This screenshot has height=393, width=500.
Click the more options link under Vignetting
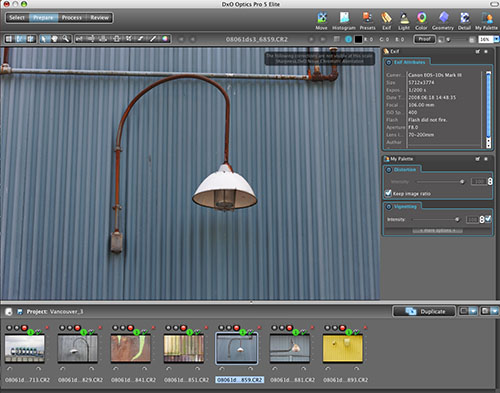coord(437,231)
